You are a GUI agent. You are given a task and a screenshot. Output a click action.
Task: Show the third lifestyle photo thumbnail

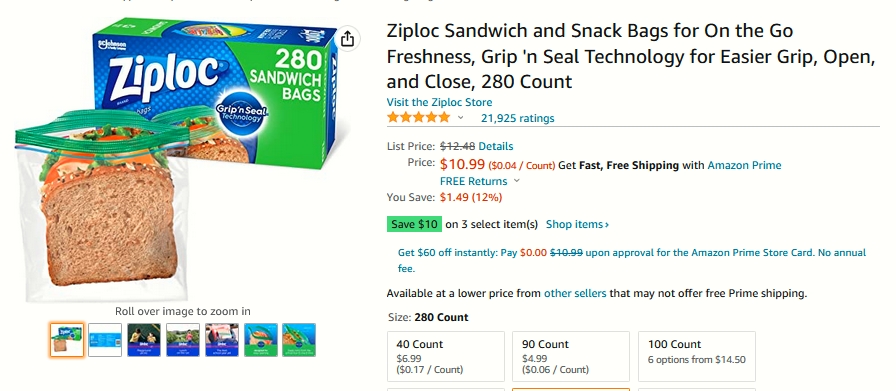click(144, 340)
